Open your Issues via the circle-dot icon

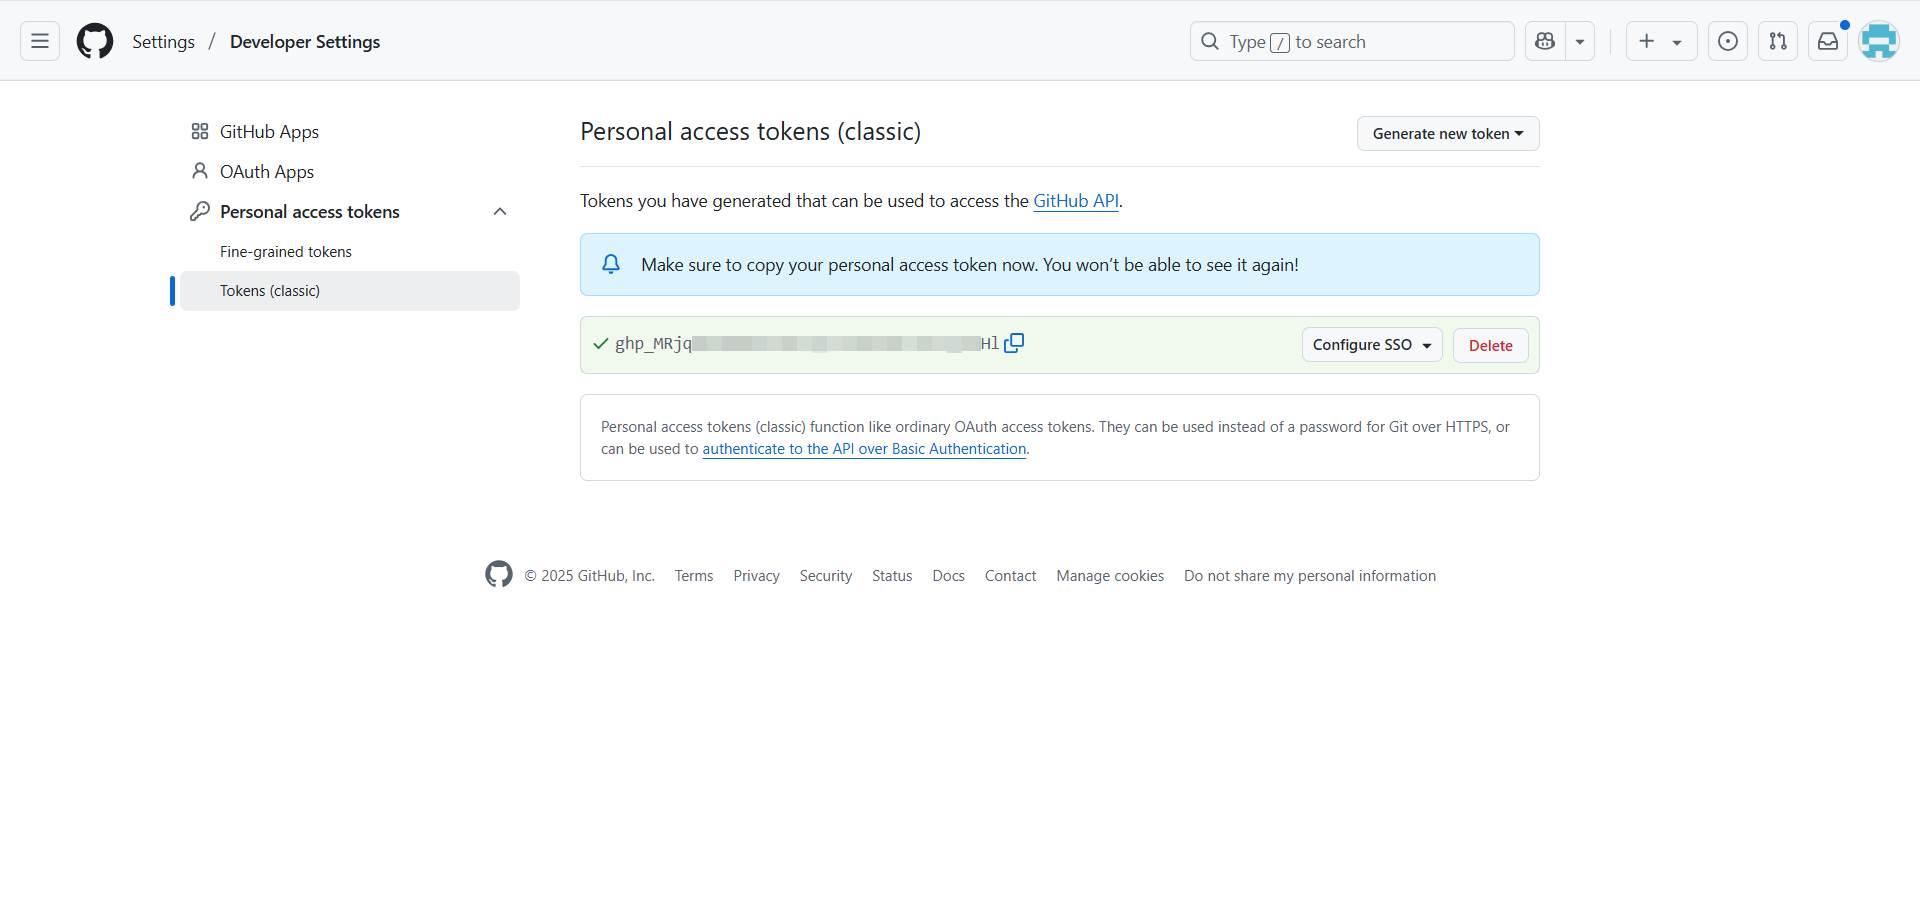click(x=1728, y=41)
